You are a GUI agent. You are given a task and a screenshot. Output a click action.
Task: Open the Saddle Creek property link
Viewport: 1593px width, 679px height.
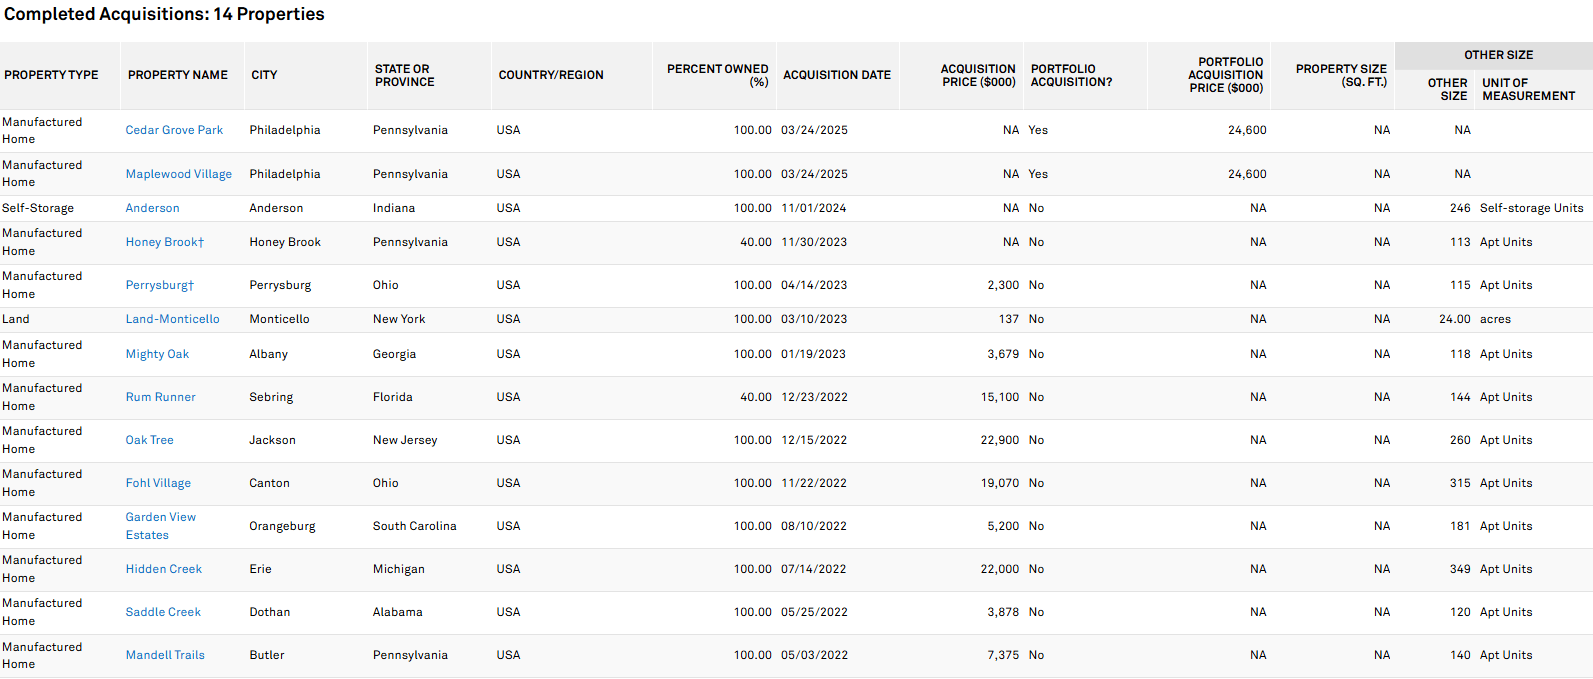pyautogui.click(x=163, y=612)
